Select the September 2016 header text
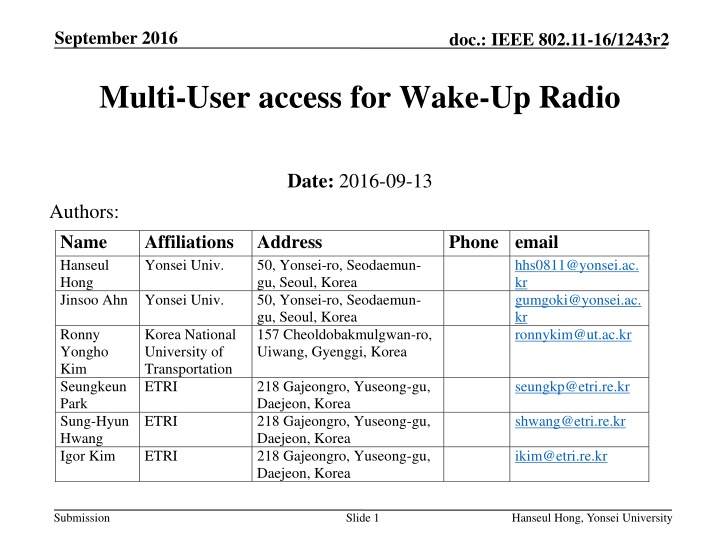The width and height of the screenshot is (720, 540). (116, 39)
